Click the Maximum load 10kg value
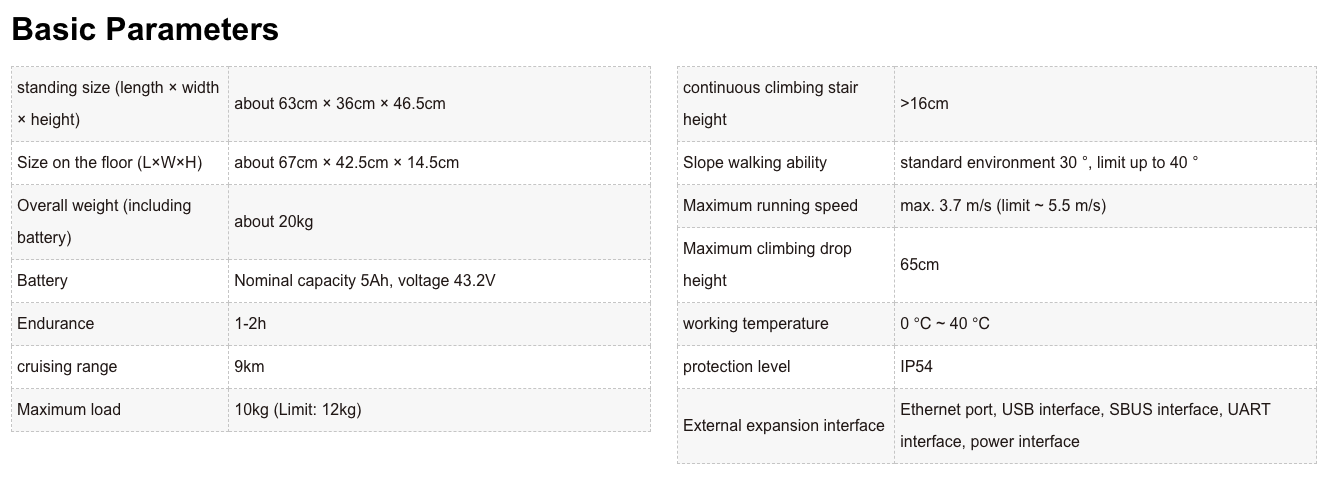The height and width of the screenshot is (478, 1331). point(298,410)
